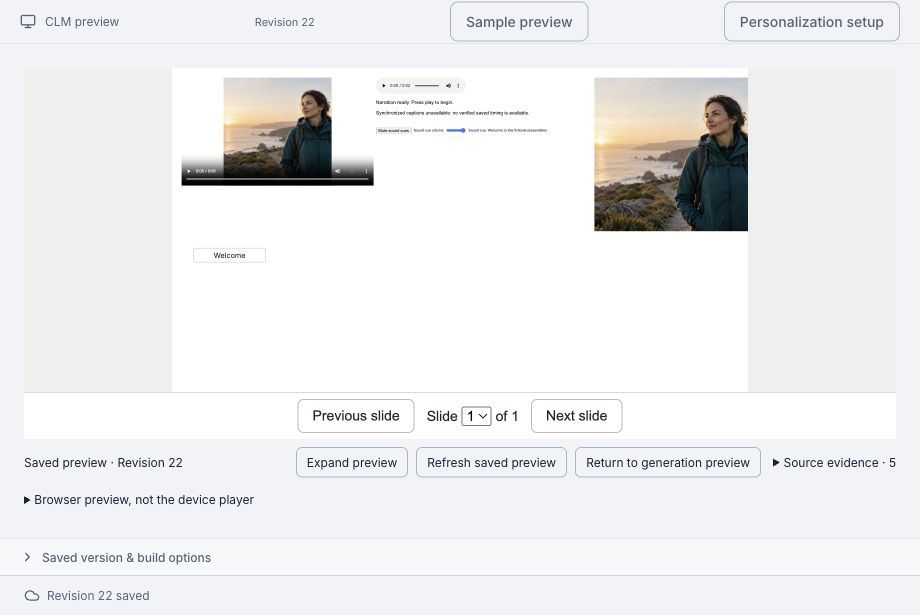Click the cloud icon beside Revision 22 saved
The height and width of the screenshot is (615, 920).
click(32, 596)
